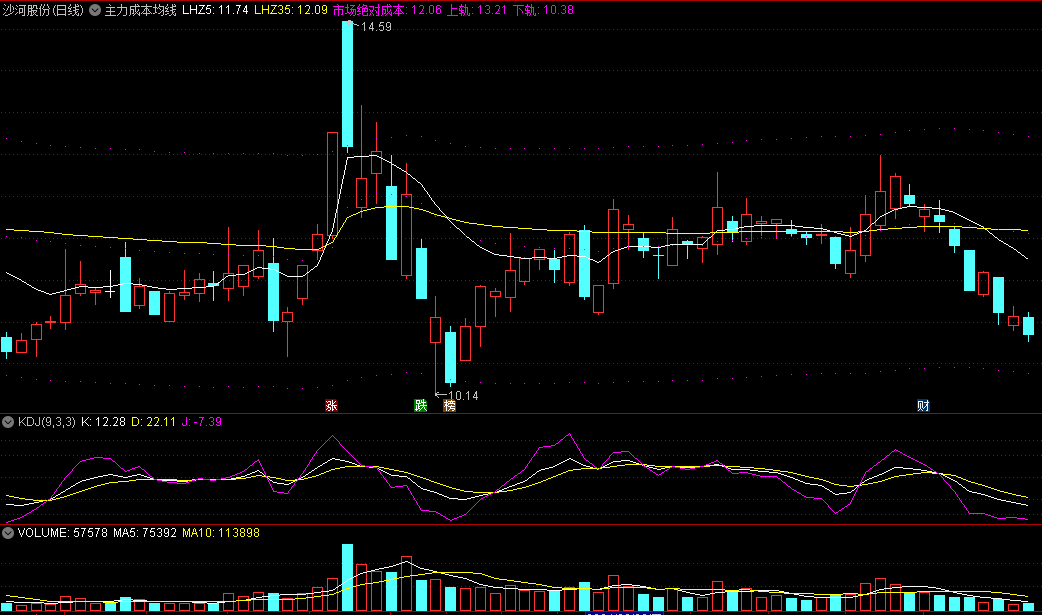
Task: Open the KDJ indicator dropdown circle
Action: pyautogui.click(x=8, y=422)
